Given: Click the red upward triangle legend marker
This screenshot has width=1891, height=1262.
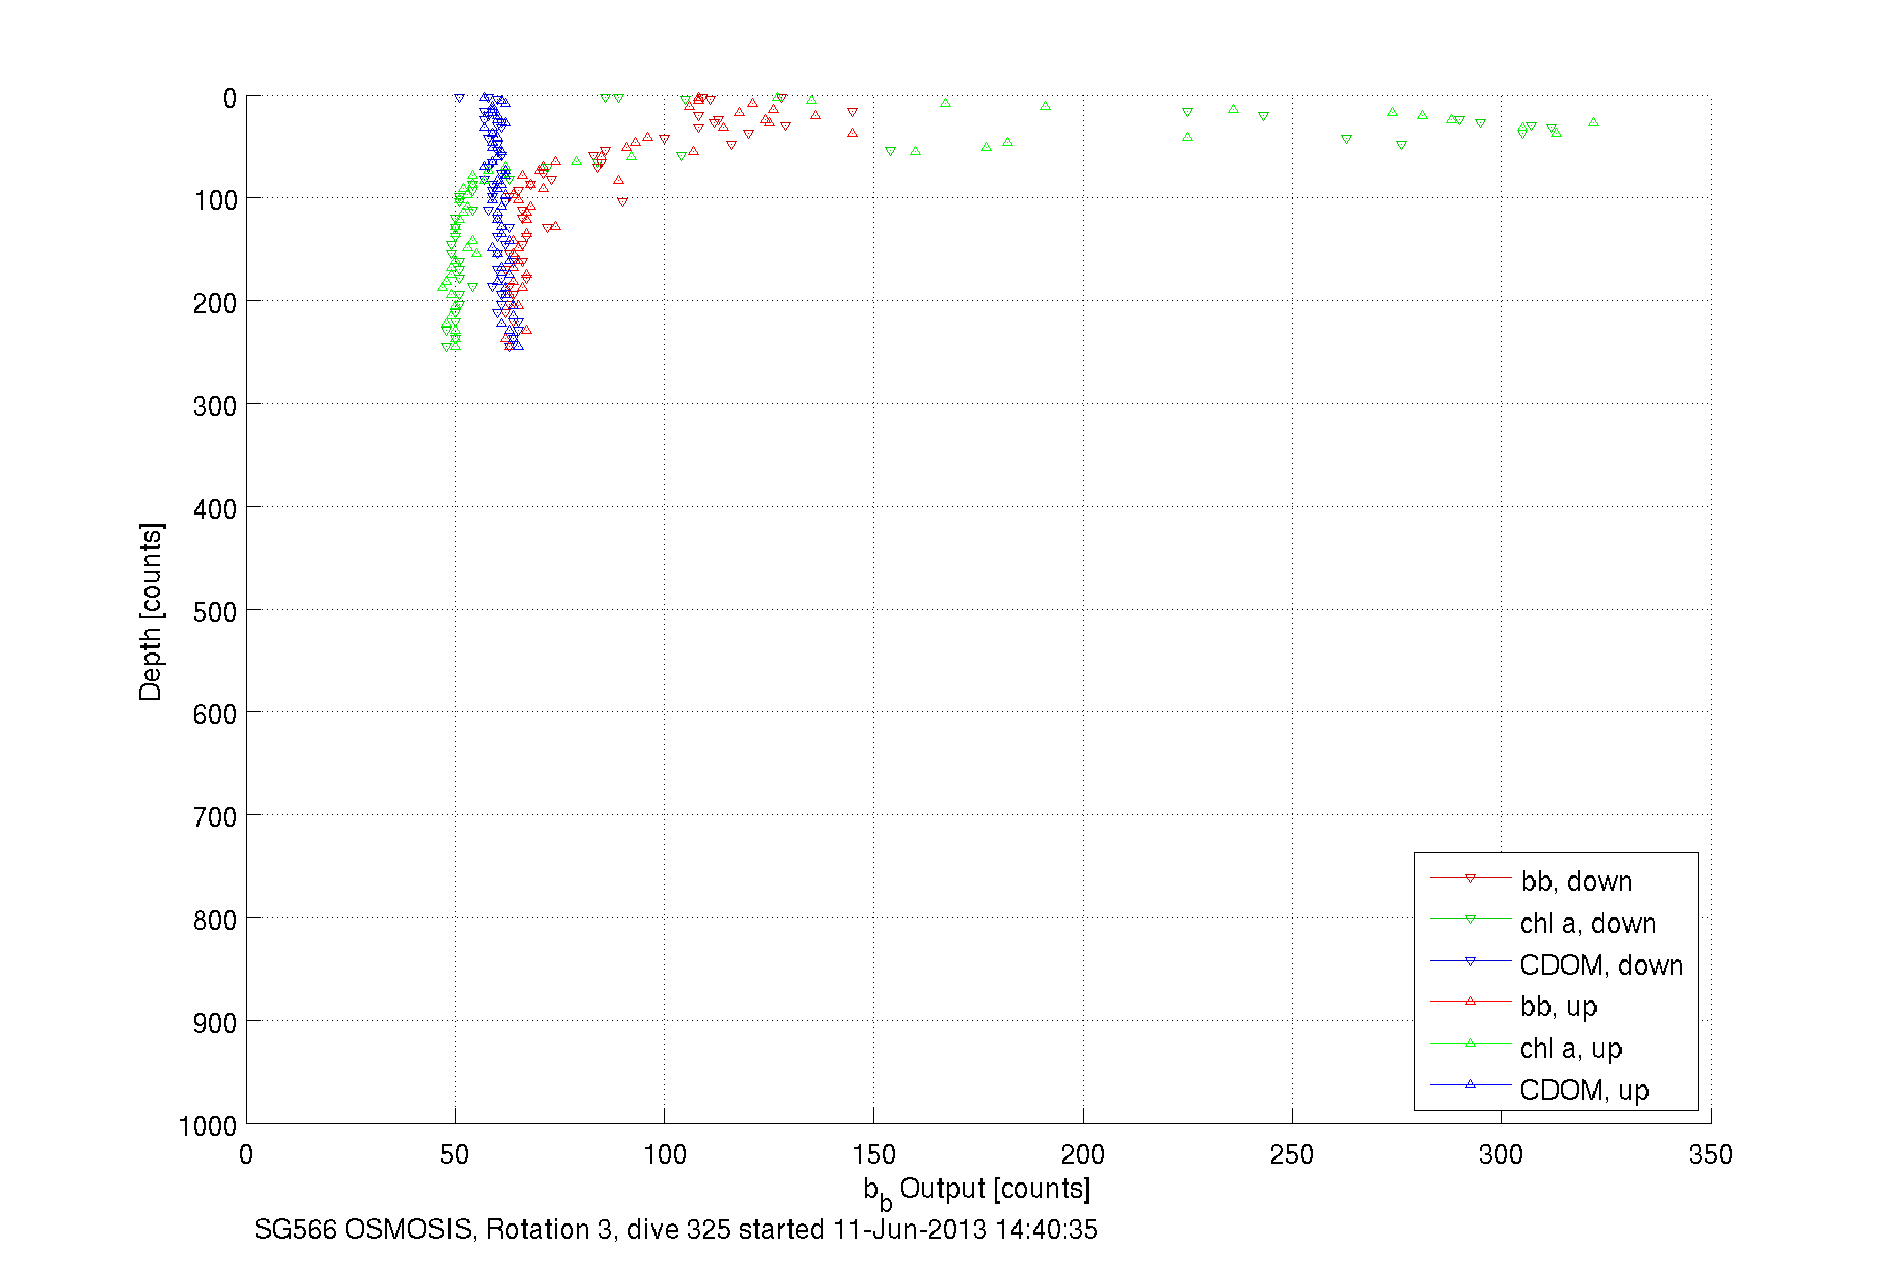Looking at the screenshot, I should coord(1470,1001).
